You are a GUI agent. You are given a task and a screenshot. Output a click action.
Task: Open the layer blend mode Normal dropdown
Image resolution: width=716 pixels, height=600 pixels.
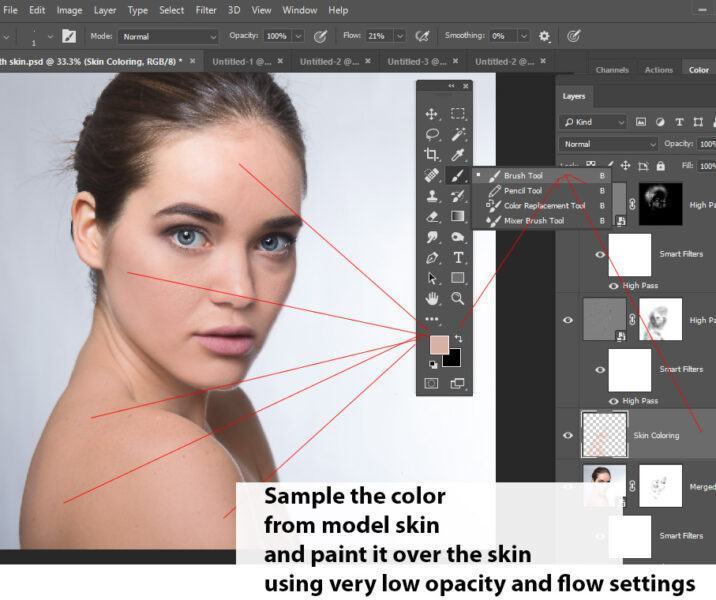click(608, 144)
